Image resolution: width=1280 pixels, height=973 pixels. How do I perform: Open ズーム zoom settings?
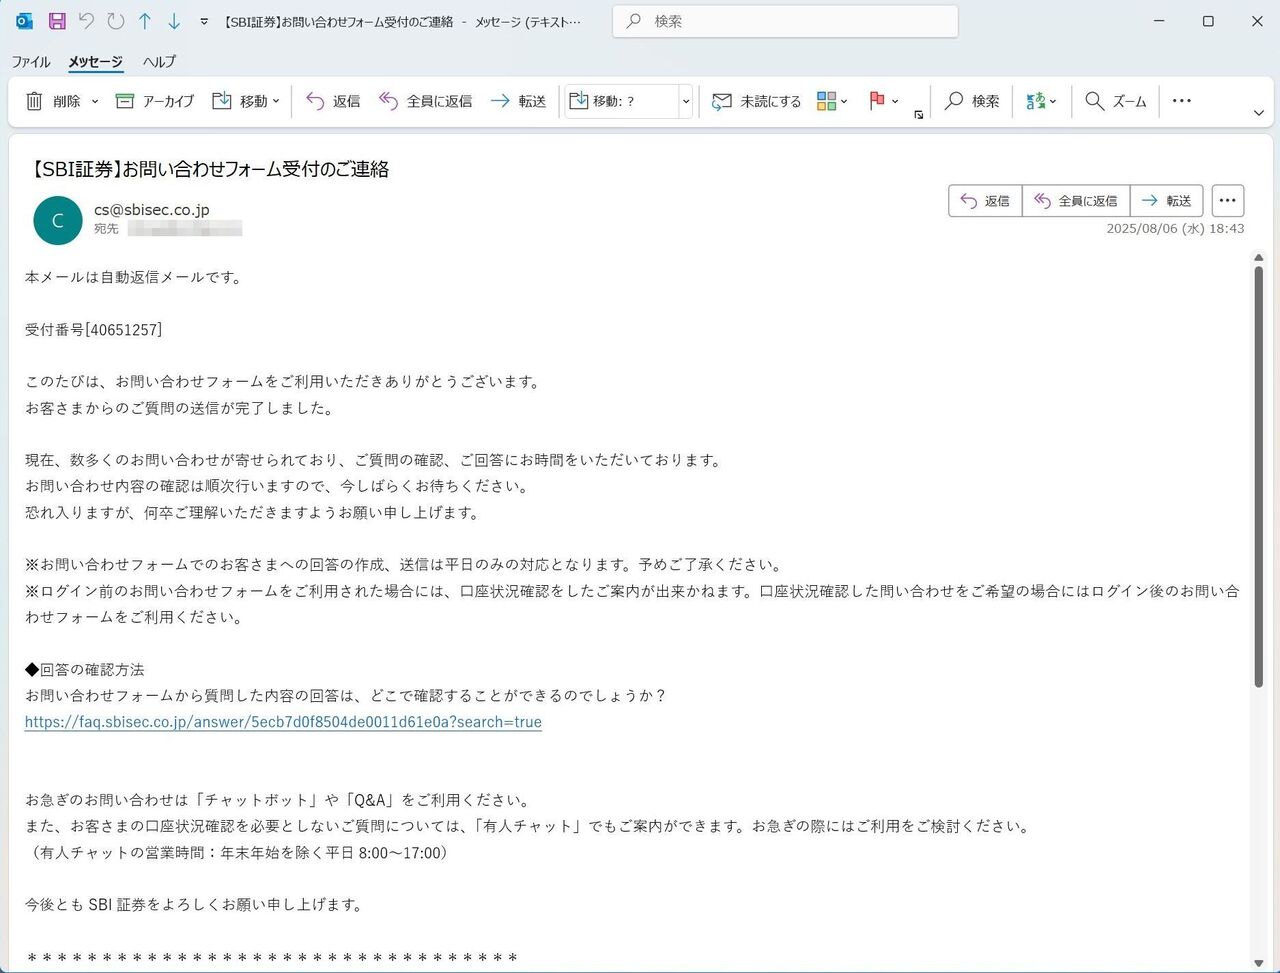[x=1116, y=101]
